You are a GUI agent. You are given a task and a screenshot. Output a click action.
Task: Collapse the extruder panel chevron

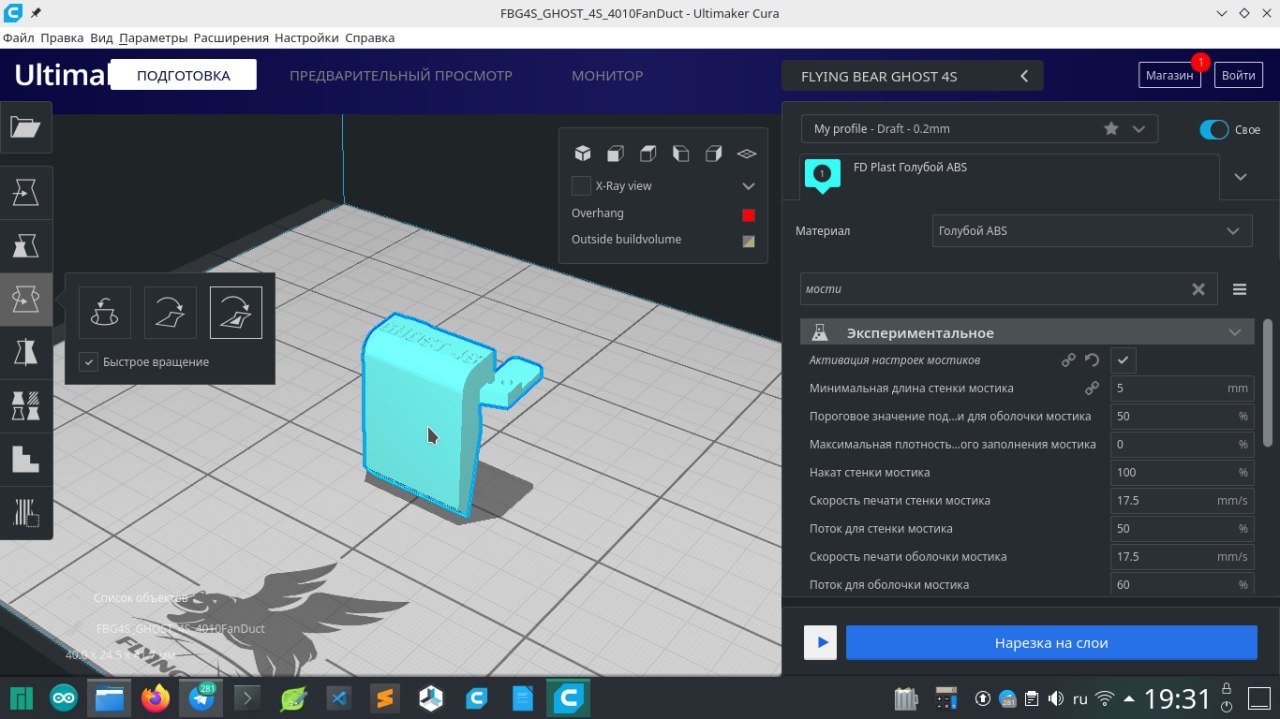pyautogui.click(x=1241, y=177)
